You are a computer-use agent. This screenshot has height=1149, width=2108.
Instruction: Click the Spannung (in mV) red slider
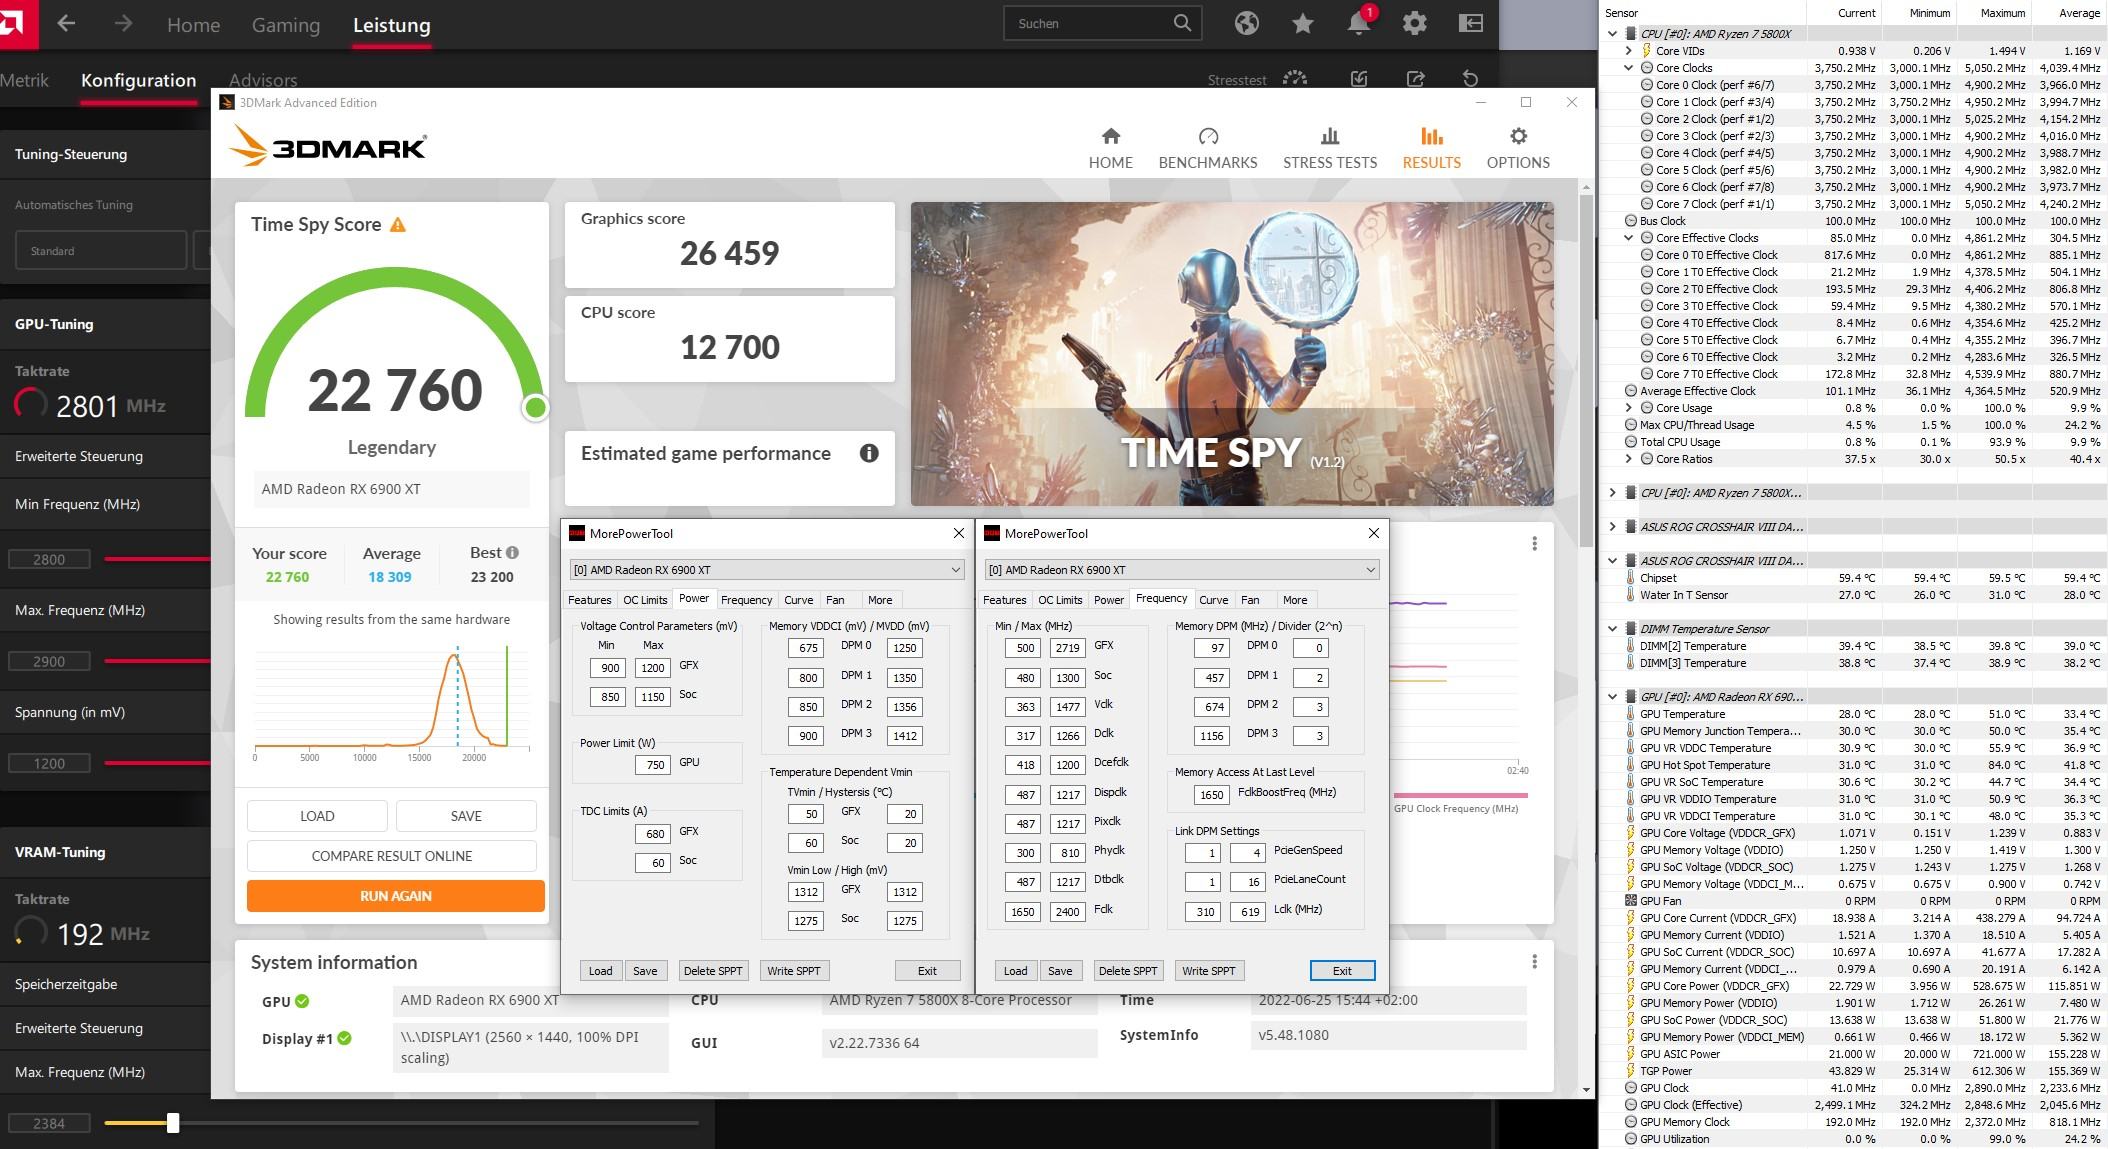click(x=157, y=763)
